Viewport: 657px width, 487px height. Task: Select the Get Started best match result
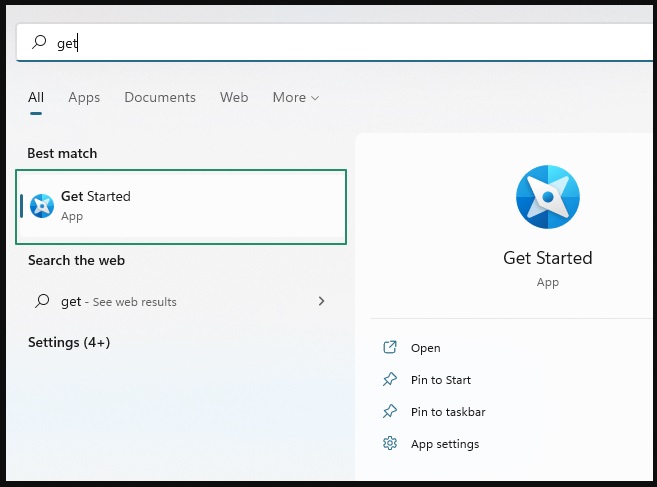click(x=181, y=207)
